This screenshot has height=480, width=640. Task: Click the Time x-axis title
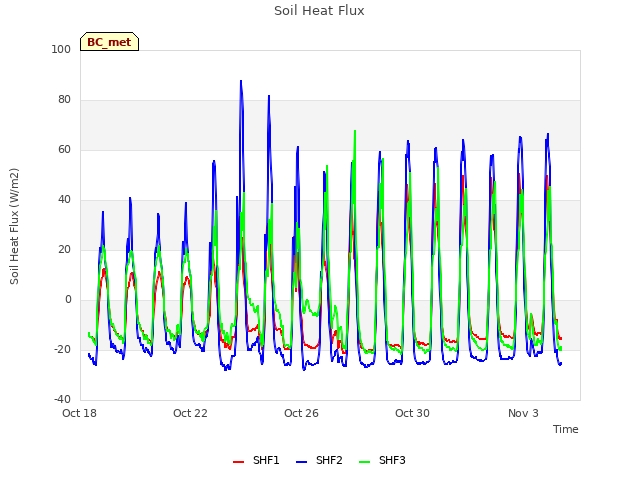[566, 429]
